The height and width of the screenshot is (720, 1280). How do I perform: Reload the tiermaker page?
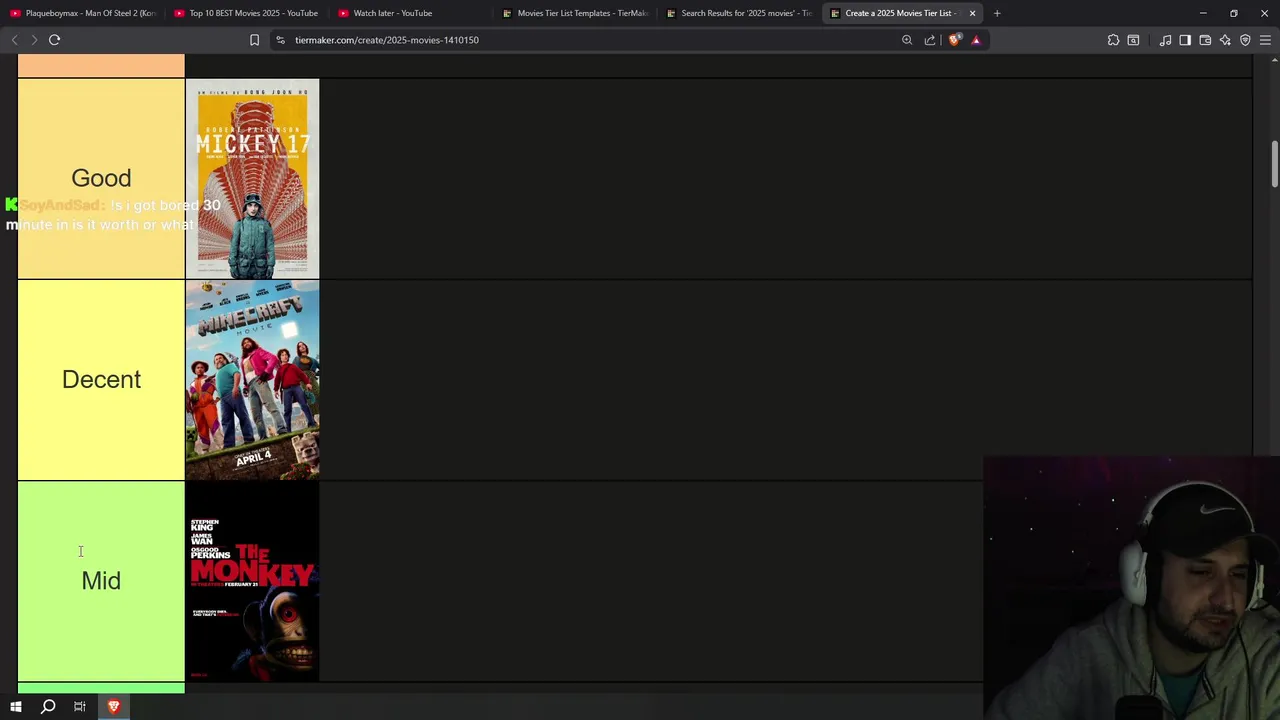(55, 40)
